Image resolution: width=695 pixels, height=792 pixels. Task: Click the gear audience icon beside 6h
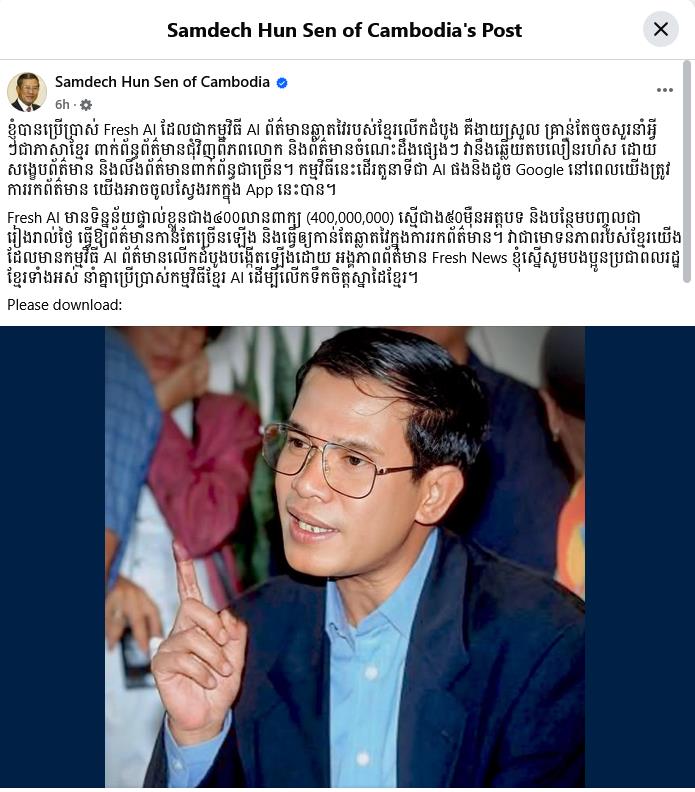[x=86, y=105]
